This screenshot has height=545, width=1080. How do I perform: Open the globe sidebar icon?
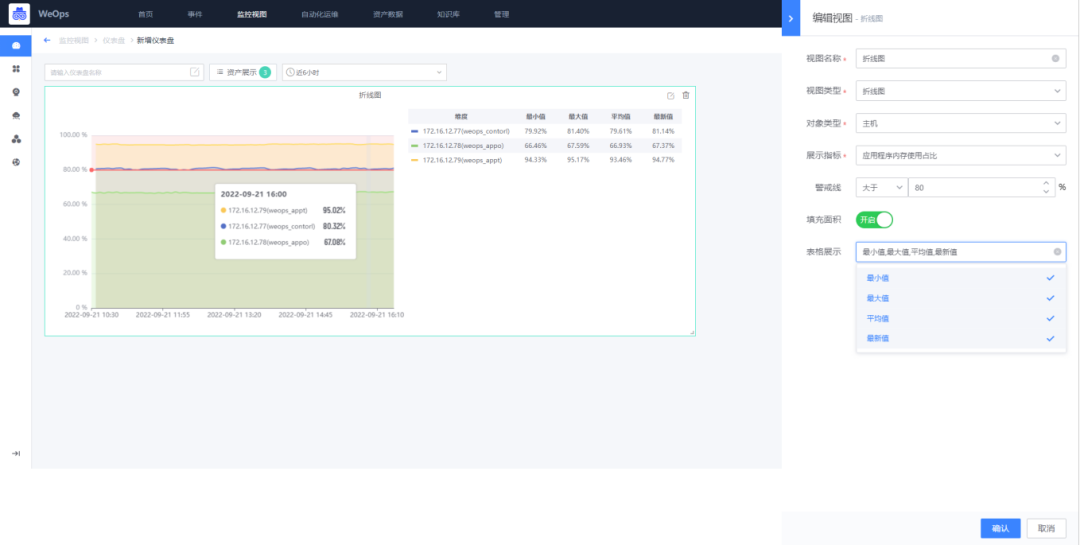[x=16, y=163]
